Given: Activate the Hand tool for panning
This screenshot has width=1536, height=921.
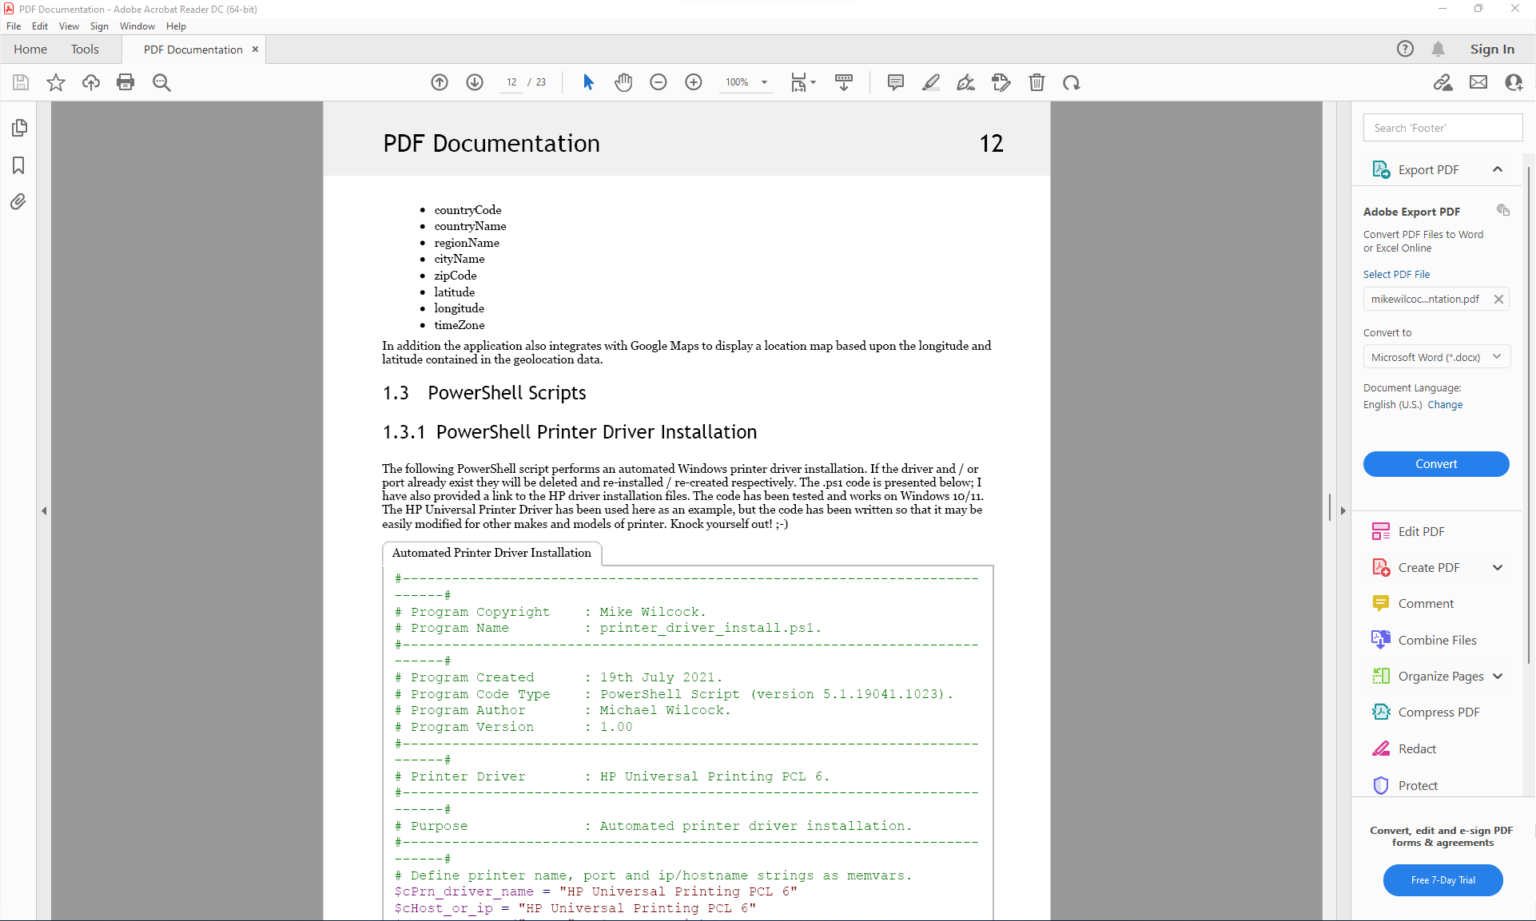Looking at the screenshot, I should point(623,82).
